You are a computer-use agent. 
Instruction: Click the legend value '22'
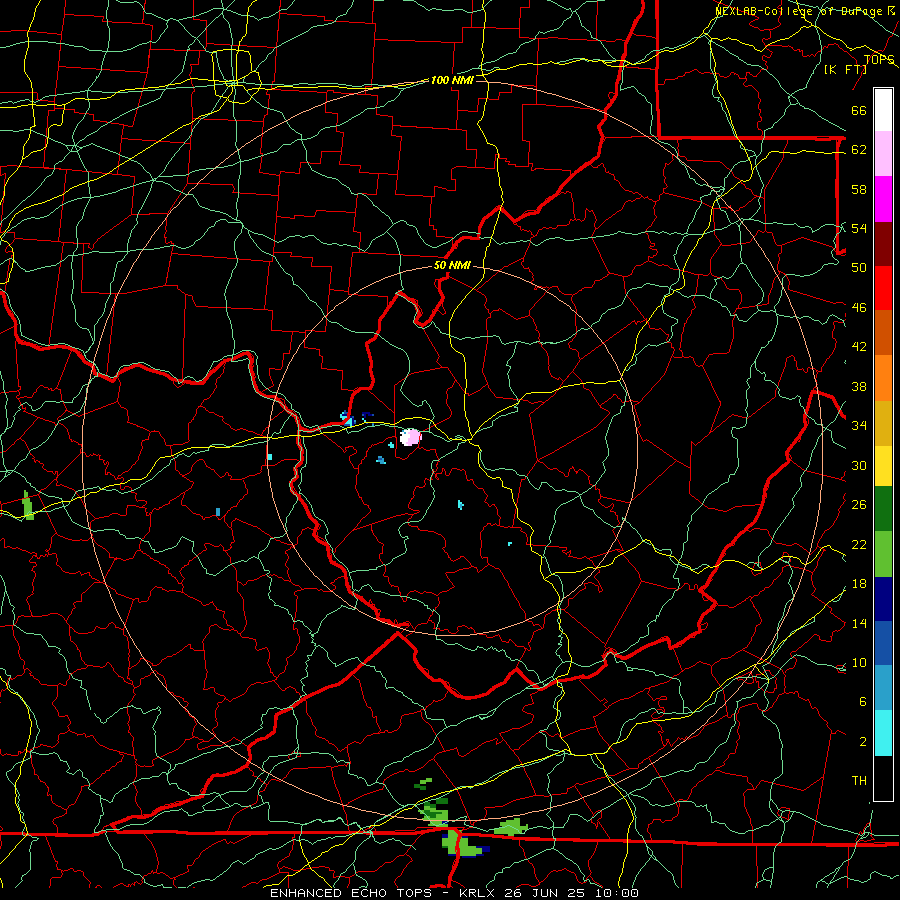[859, 544]
